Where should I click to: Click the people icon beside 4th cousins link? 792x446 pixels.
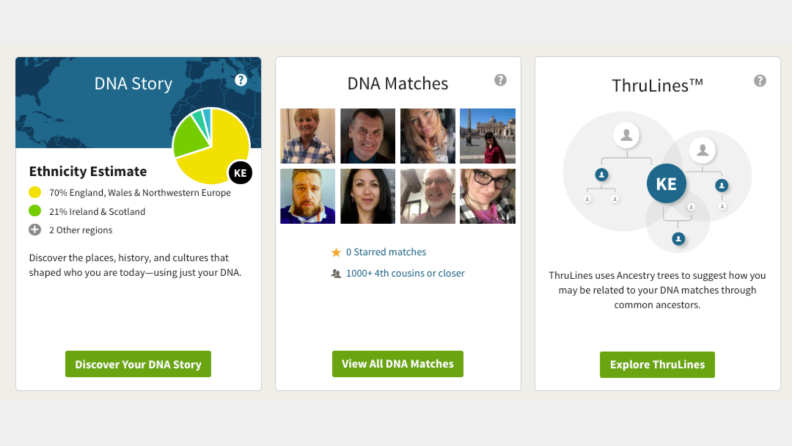(x=336, y=274)
